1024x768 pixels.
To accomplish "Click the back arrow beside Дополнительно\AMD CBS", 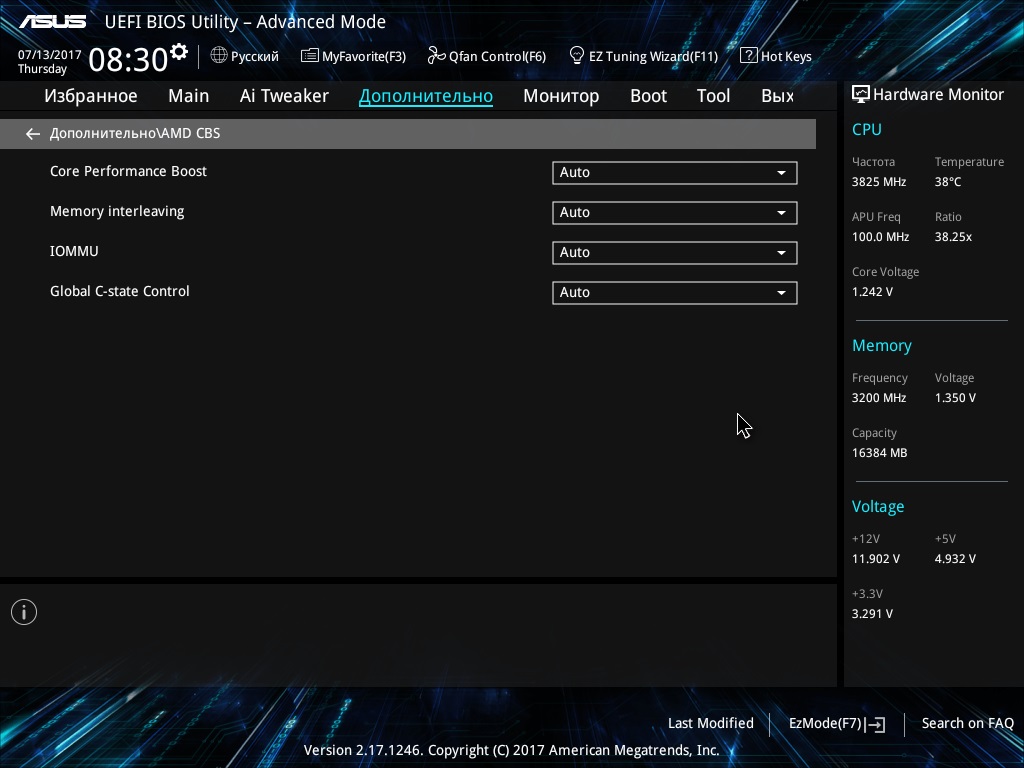I will click(33, 134).
